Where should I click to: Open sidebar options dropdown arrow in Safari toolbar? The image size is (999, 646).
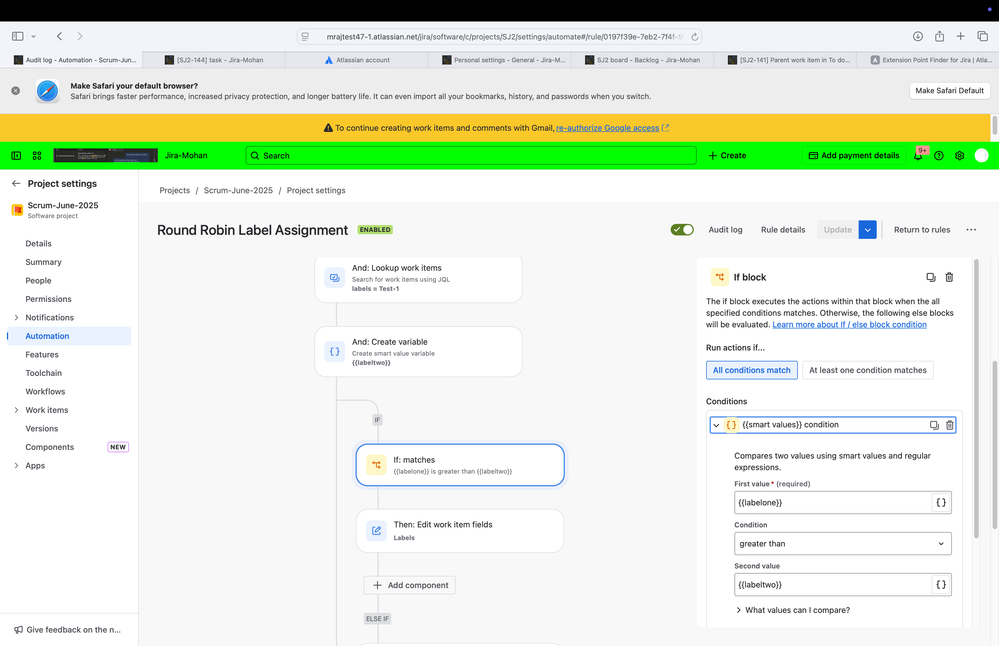pyautogui.click(x=34, y=36)
